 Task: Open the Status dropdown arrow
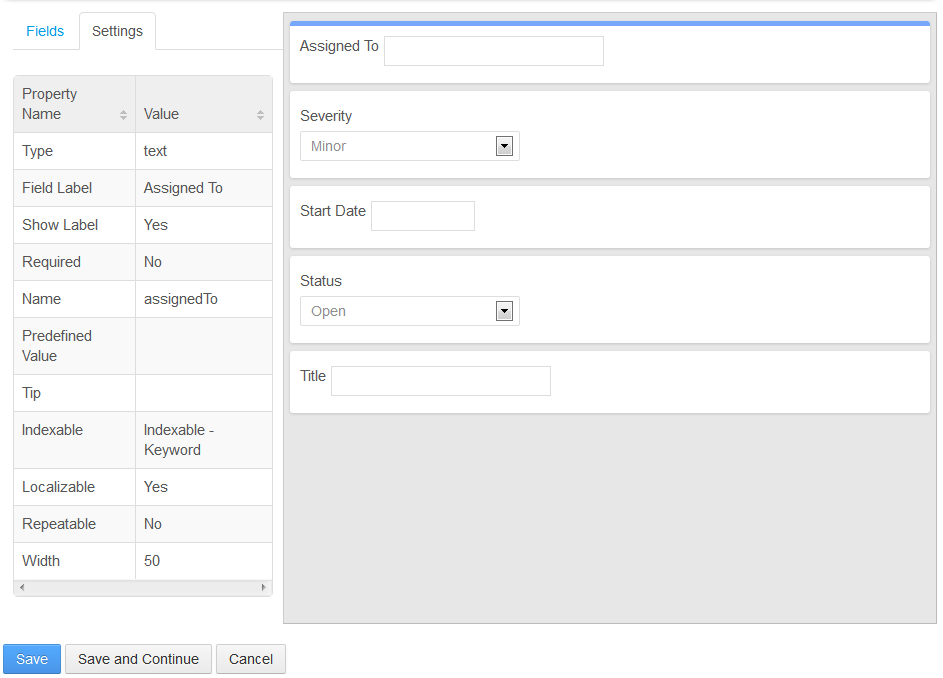(x=504, y=311)
